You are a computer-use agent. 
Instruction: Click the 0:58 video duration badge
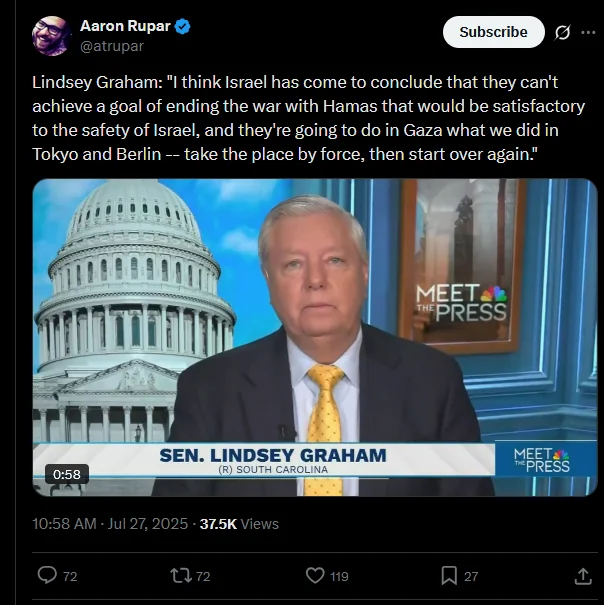click(67, 474)
